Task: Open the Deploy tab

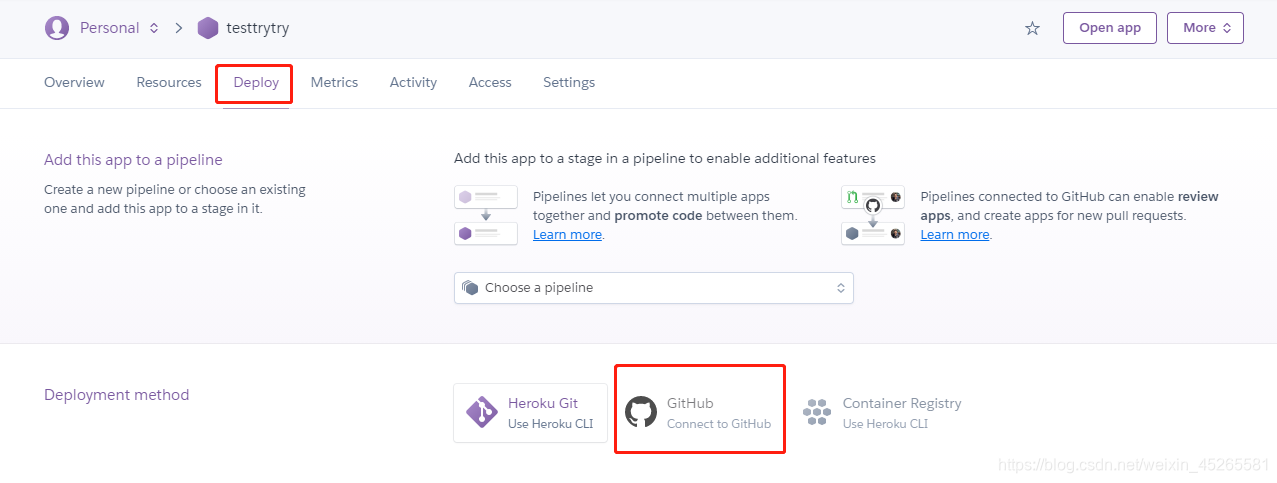Action: [256, 82]
